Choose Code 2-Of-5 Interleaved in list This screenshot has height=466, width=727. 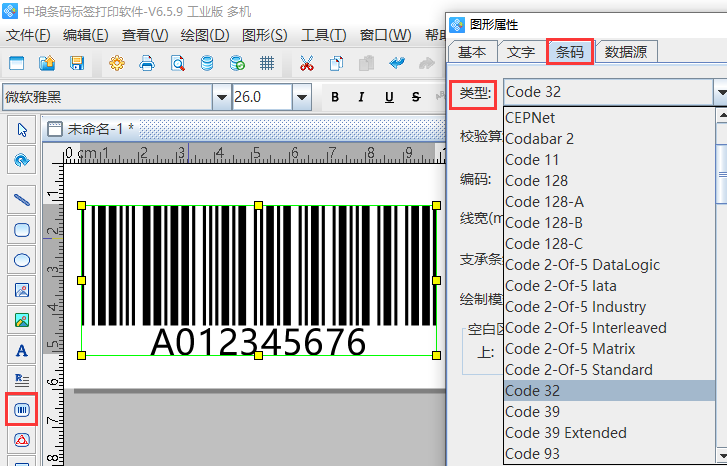click(610, 328)
